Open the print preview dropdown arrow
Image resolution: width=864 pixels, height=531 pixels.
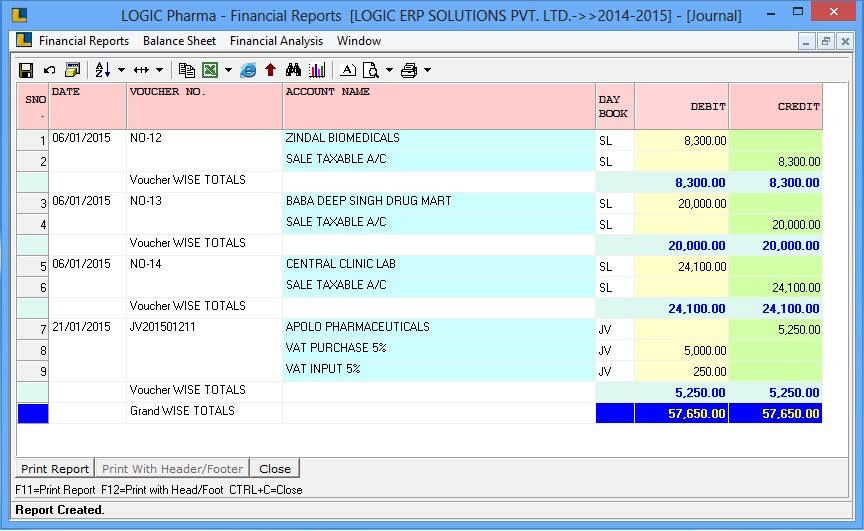pos(389,70)
